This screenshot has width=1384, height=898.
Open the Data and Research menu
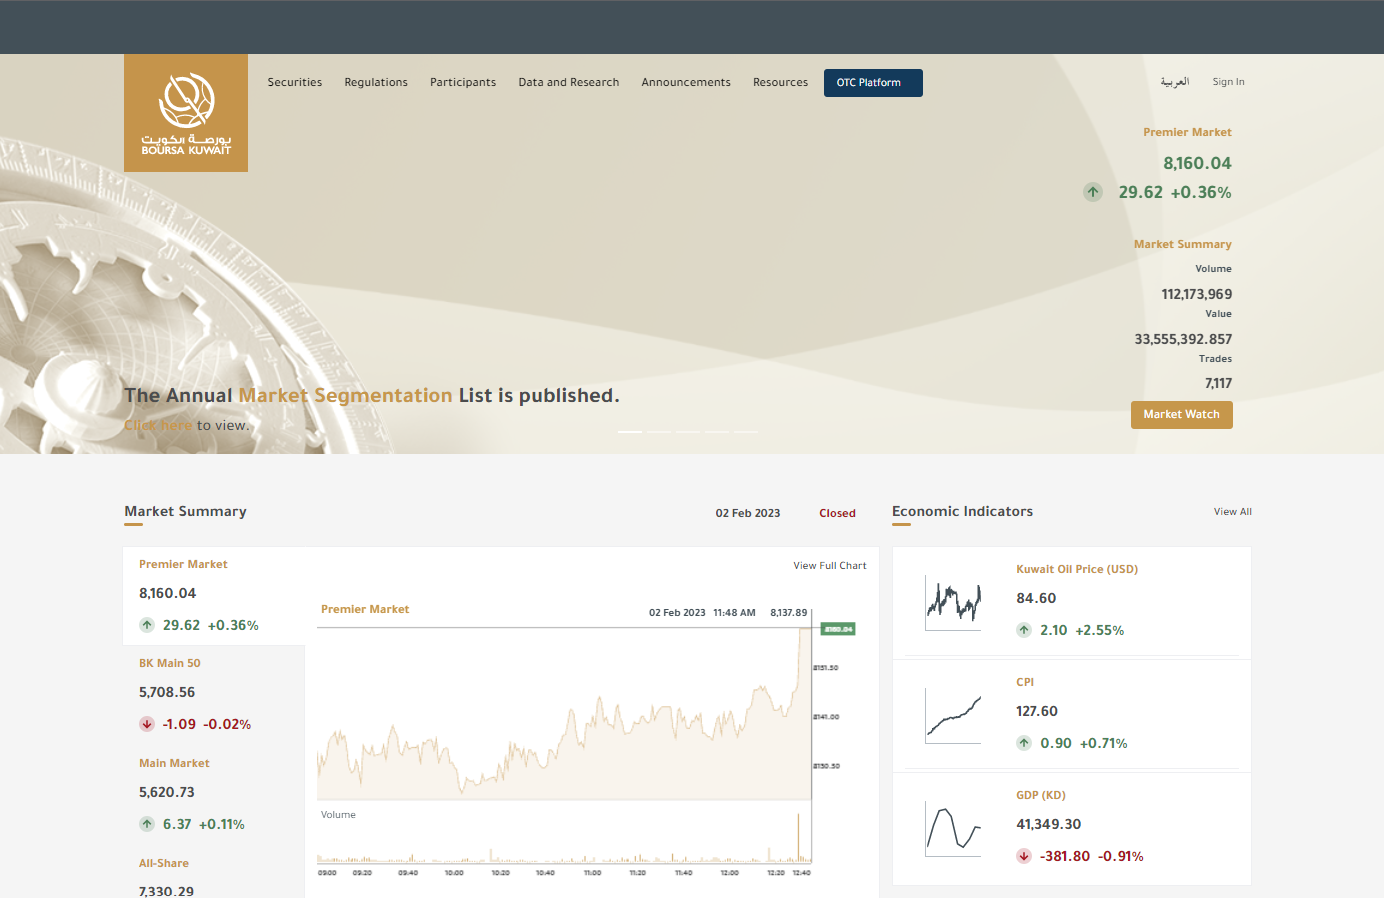[568, 83]
